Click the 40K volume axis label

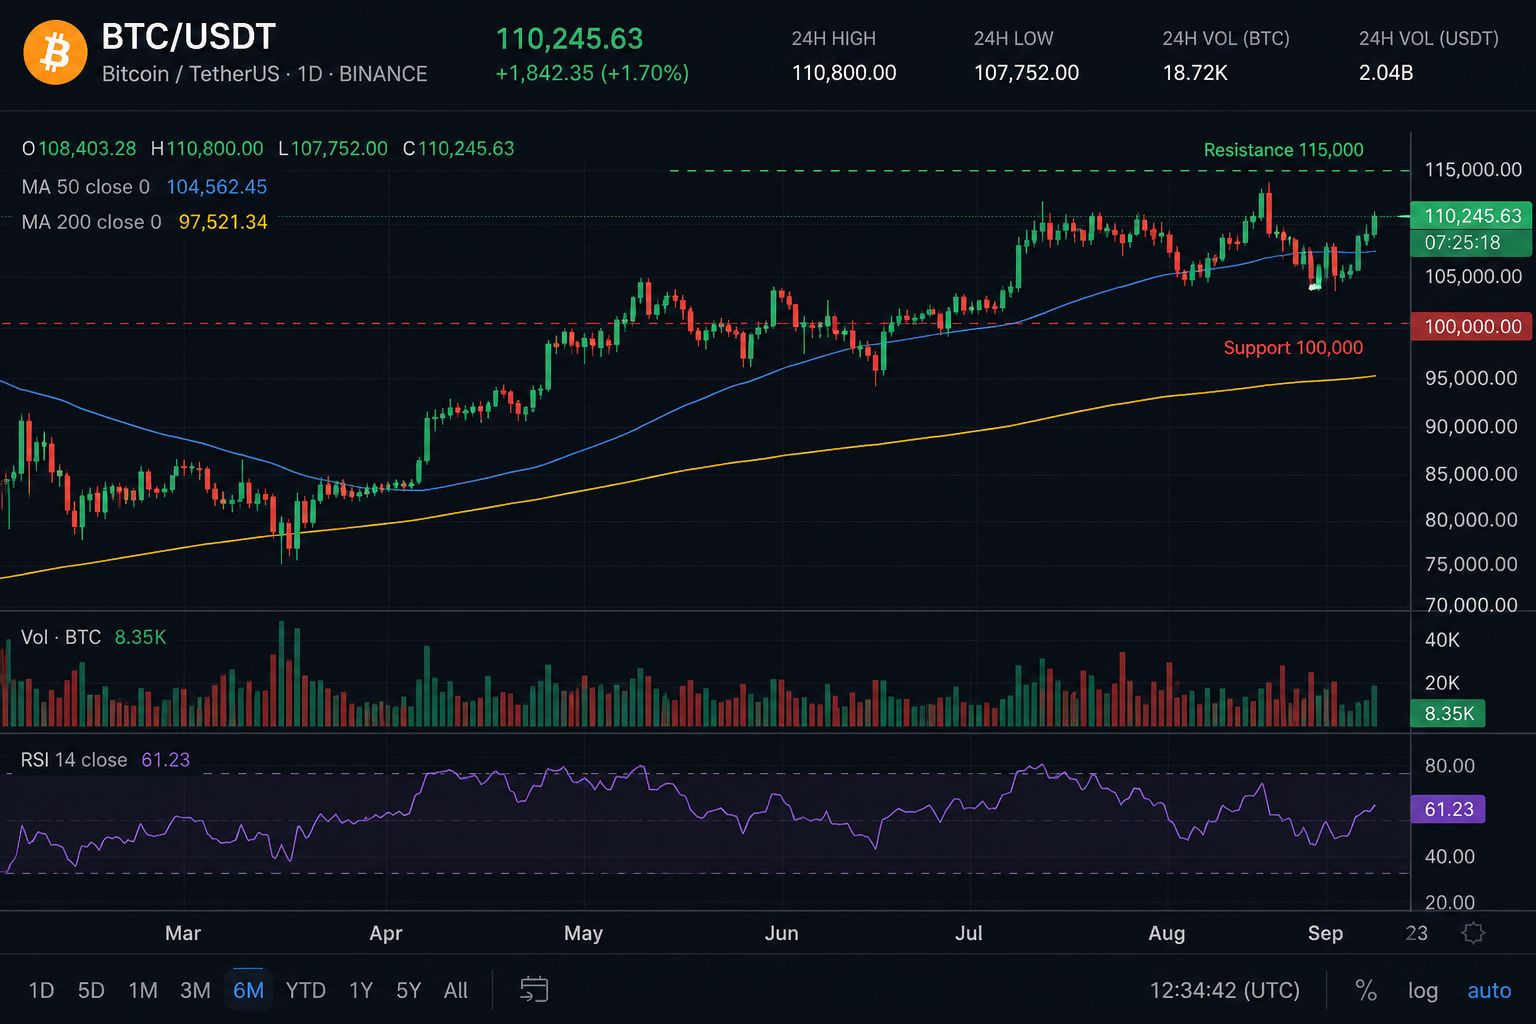1442,640
